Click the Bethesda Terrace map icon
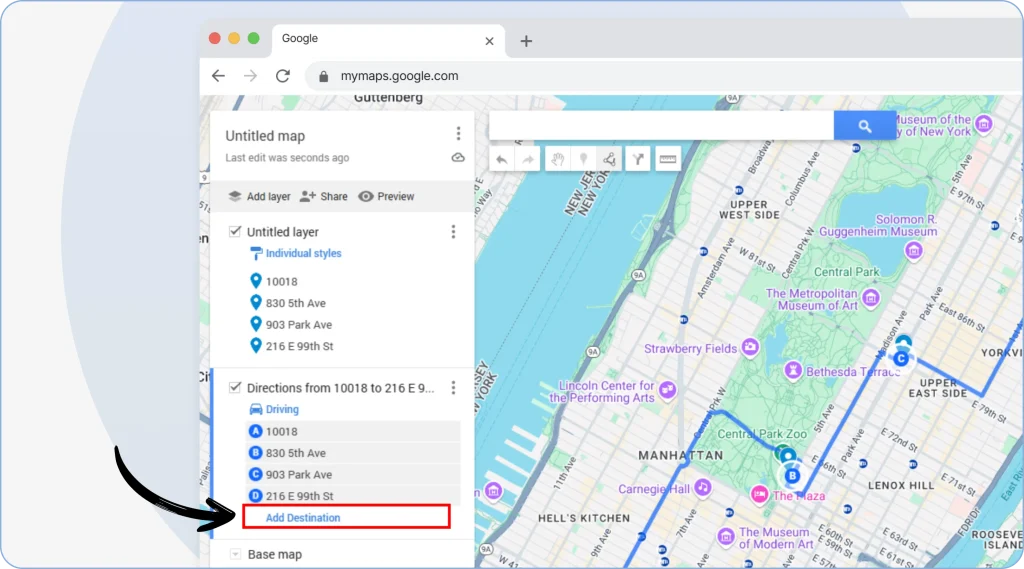Viewport: 1024px width, 569px height. point(793,371)
